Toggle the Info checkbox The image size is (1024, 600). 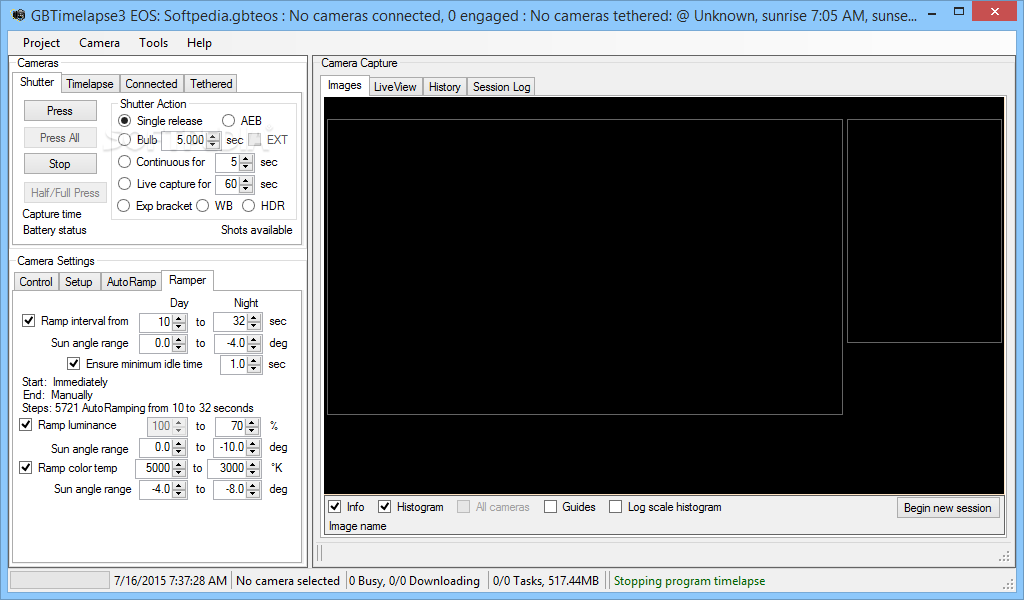click(335, 507)
